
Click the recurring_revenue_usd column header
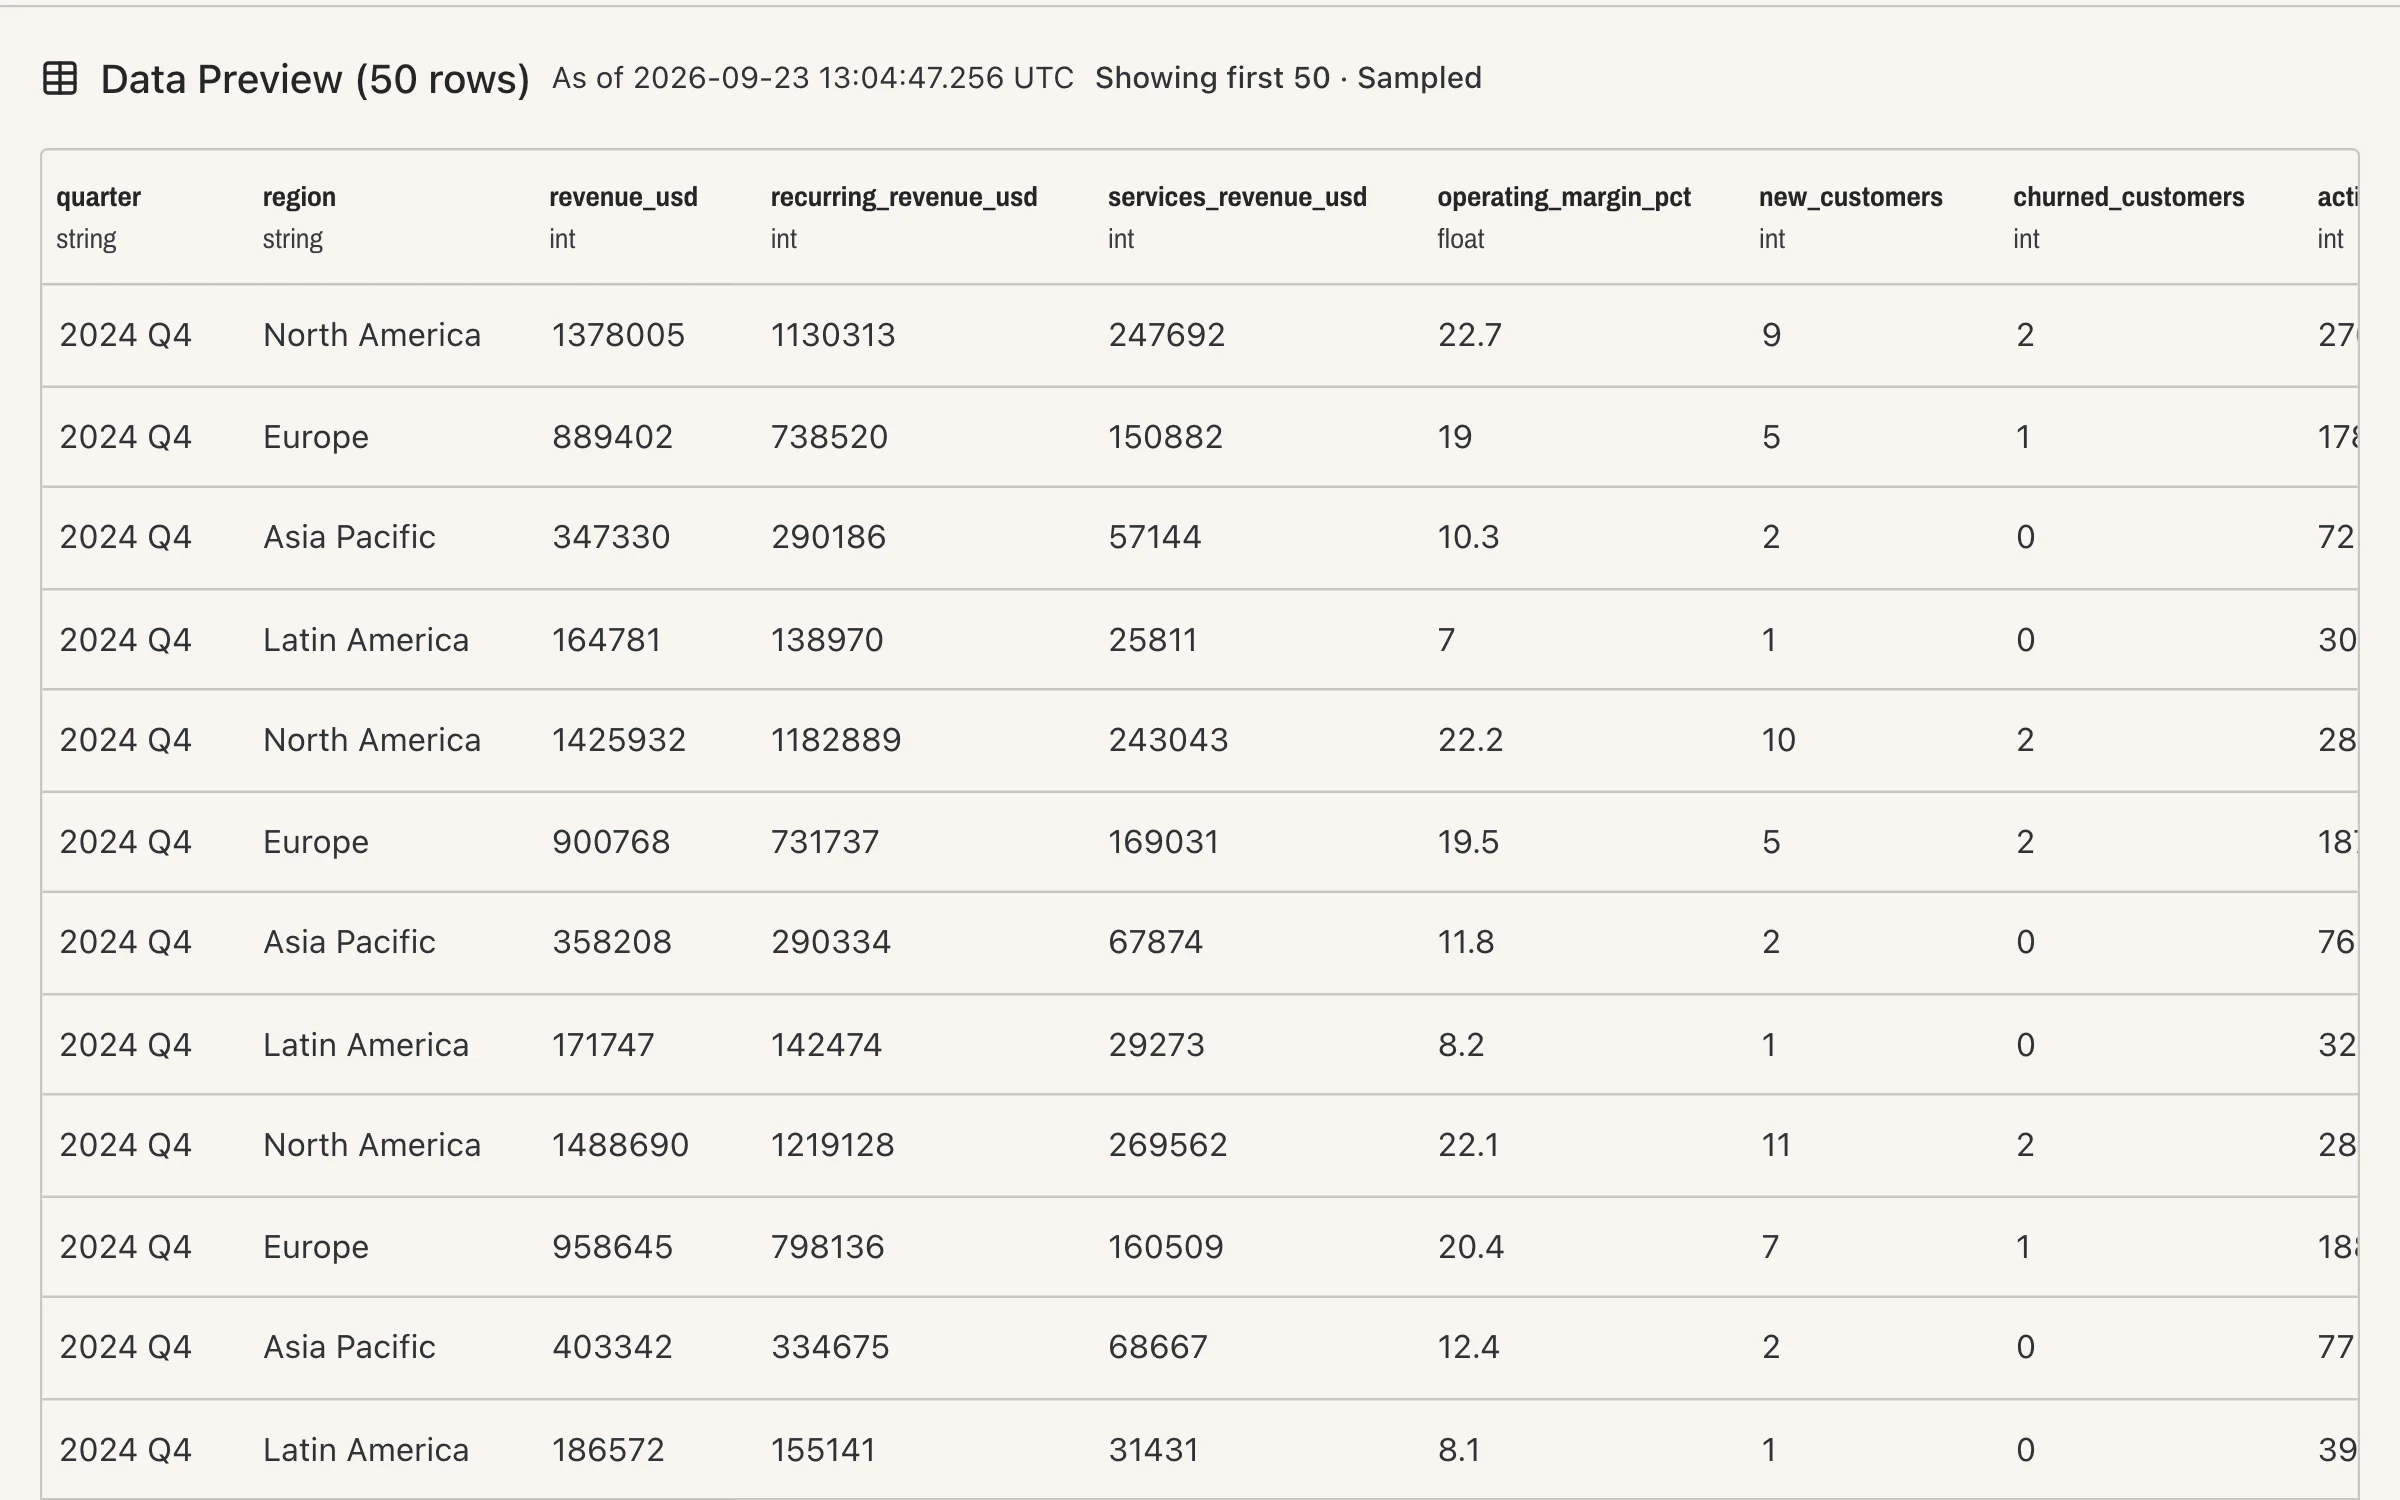click(x=904, y=197)
